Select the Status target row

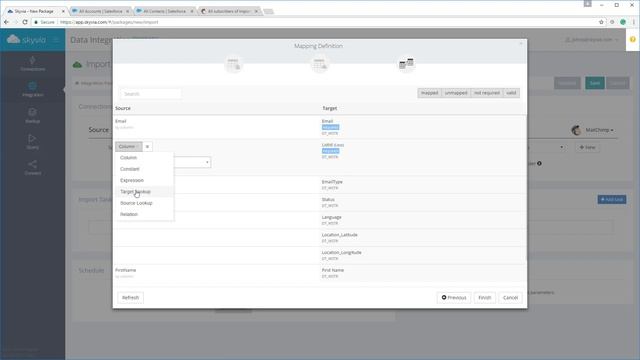423,202
